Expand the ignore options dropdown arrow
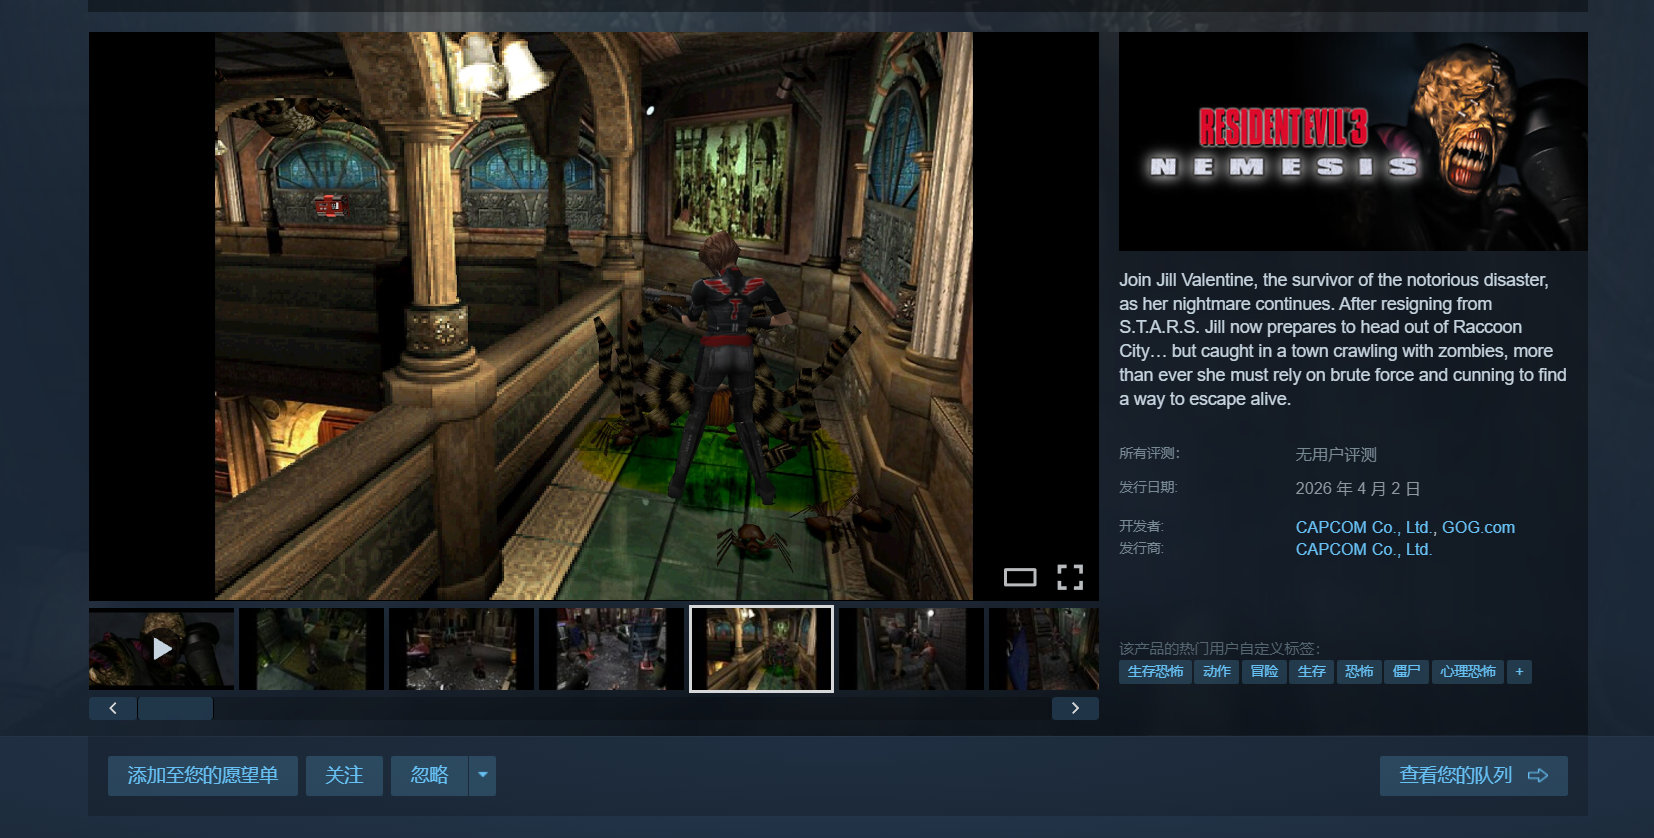 pyautogui.click(x=483, y=775)
